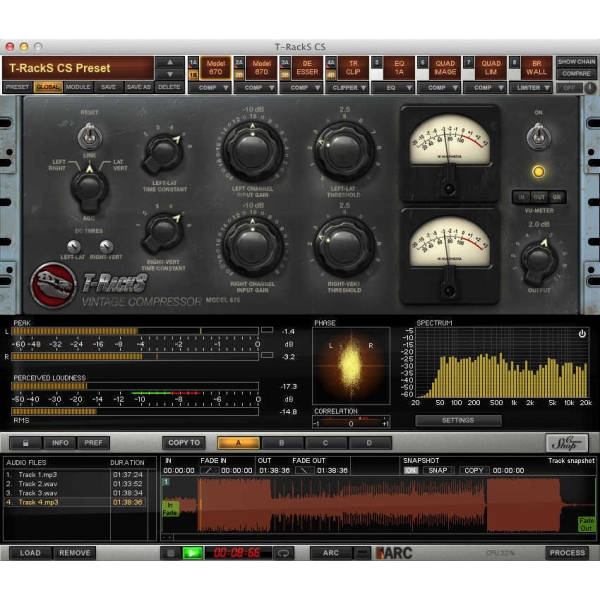The image size is (600, 600).
Task: Flip the compressor ON toggle switch
Action: tap(538, 136)
